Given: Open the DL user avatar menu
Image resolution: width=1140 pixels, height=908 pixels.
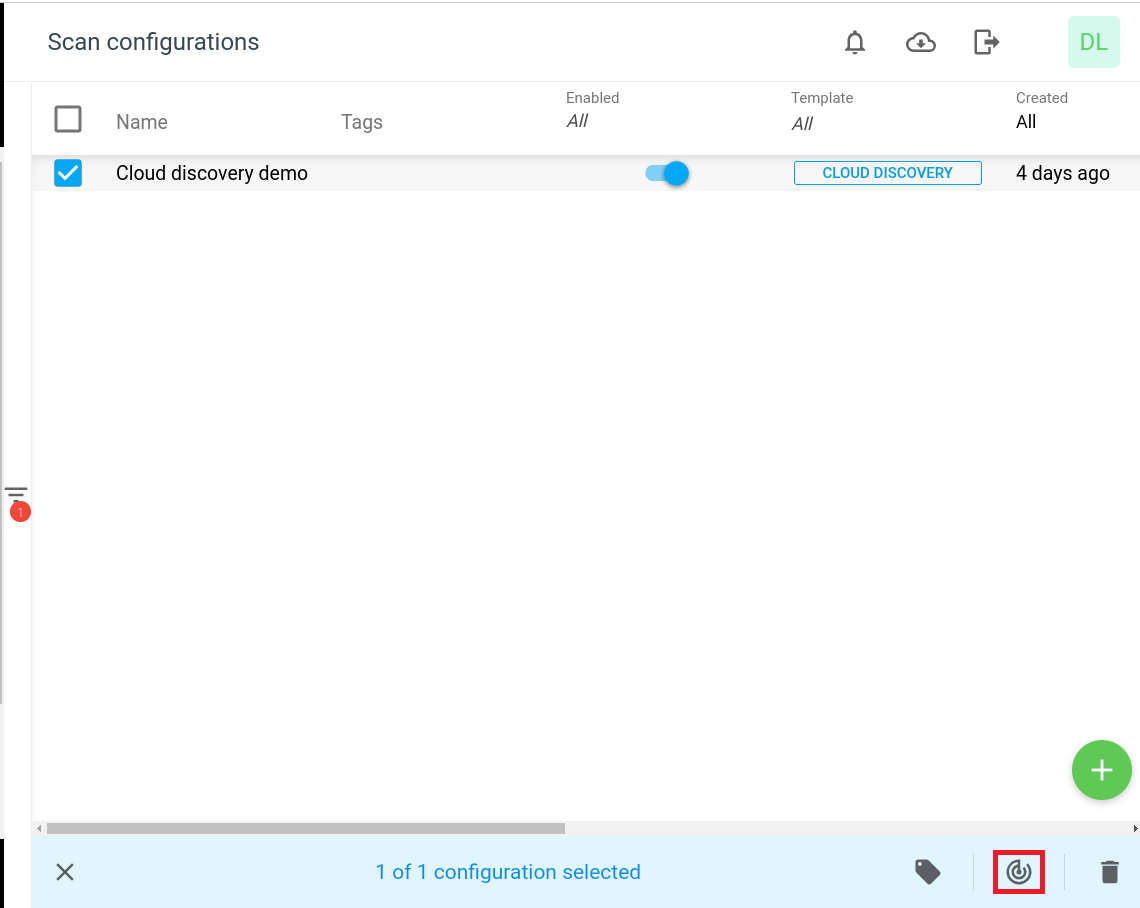Looking at the screenshot, I should (x=1093, y=42).
